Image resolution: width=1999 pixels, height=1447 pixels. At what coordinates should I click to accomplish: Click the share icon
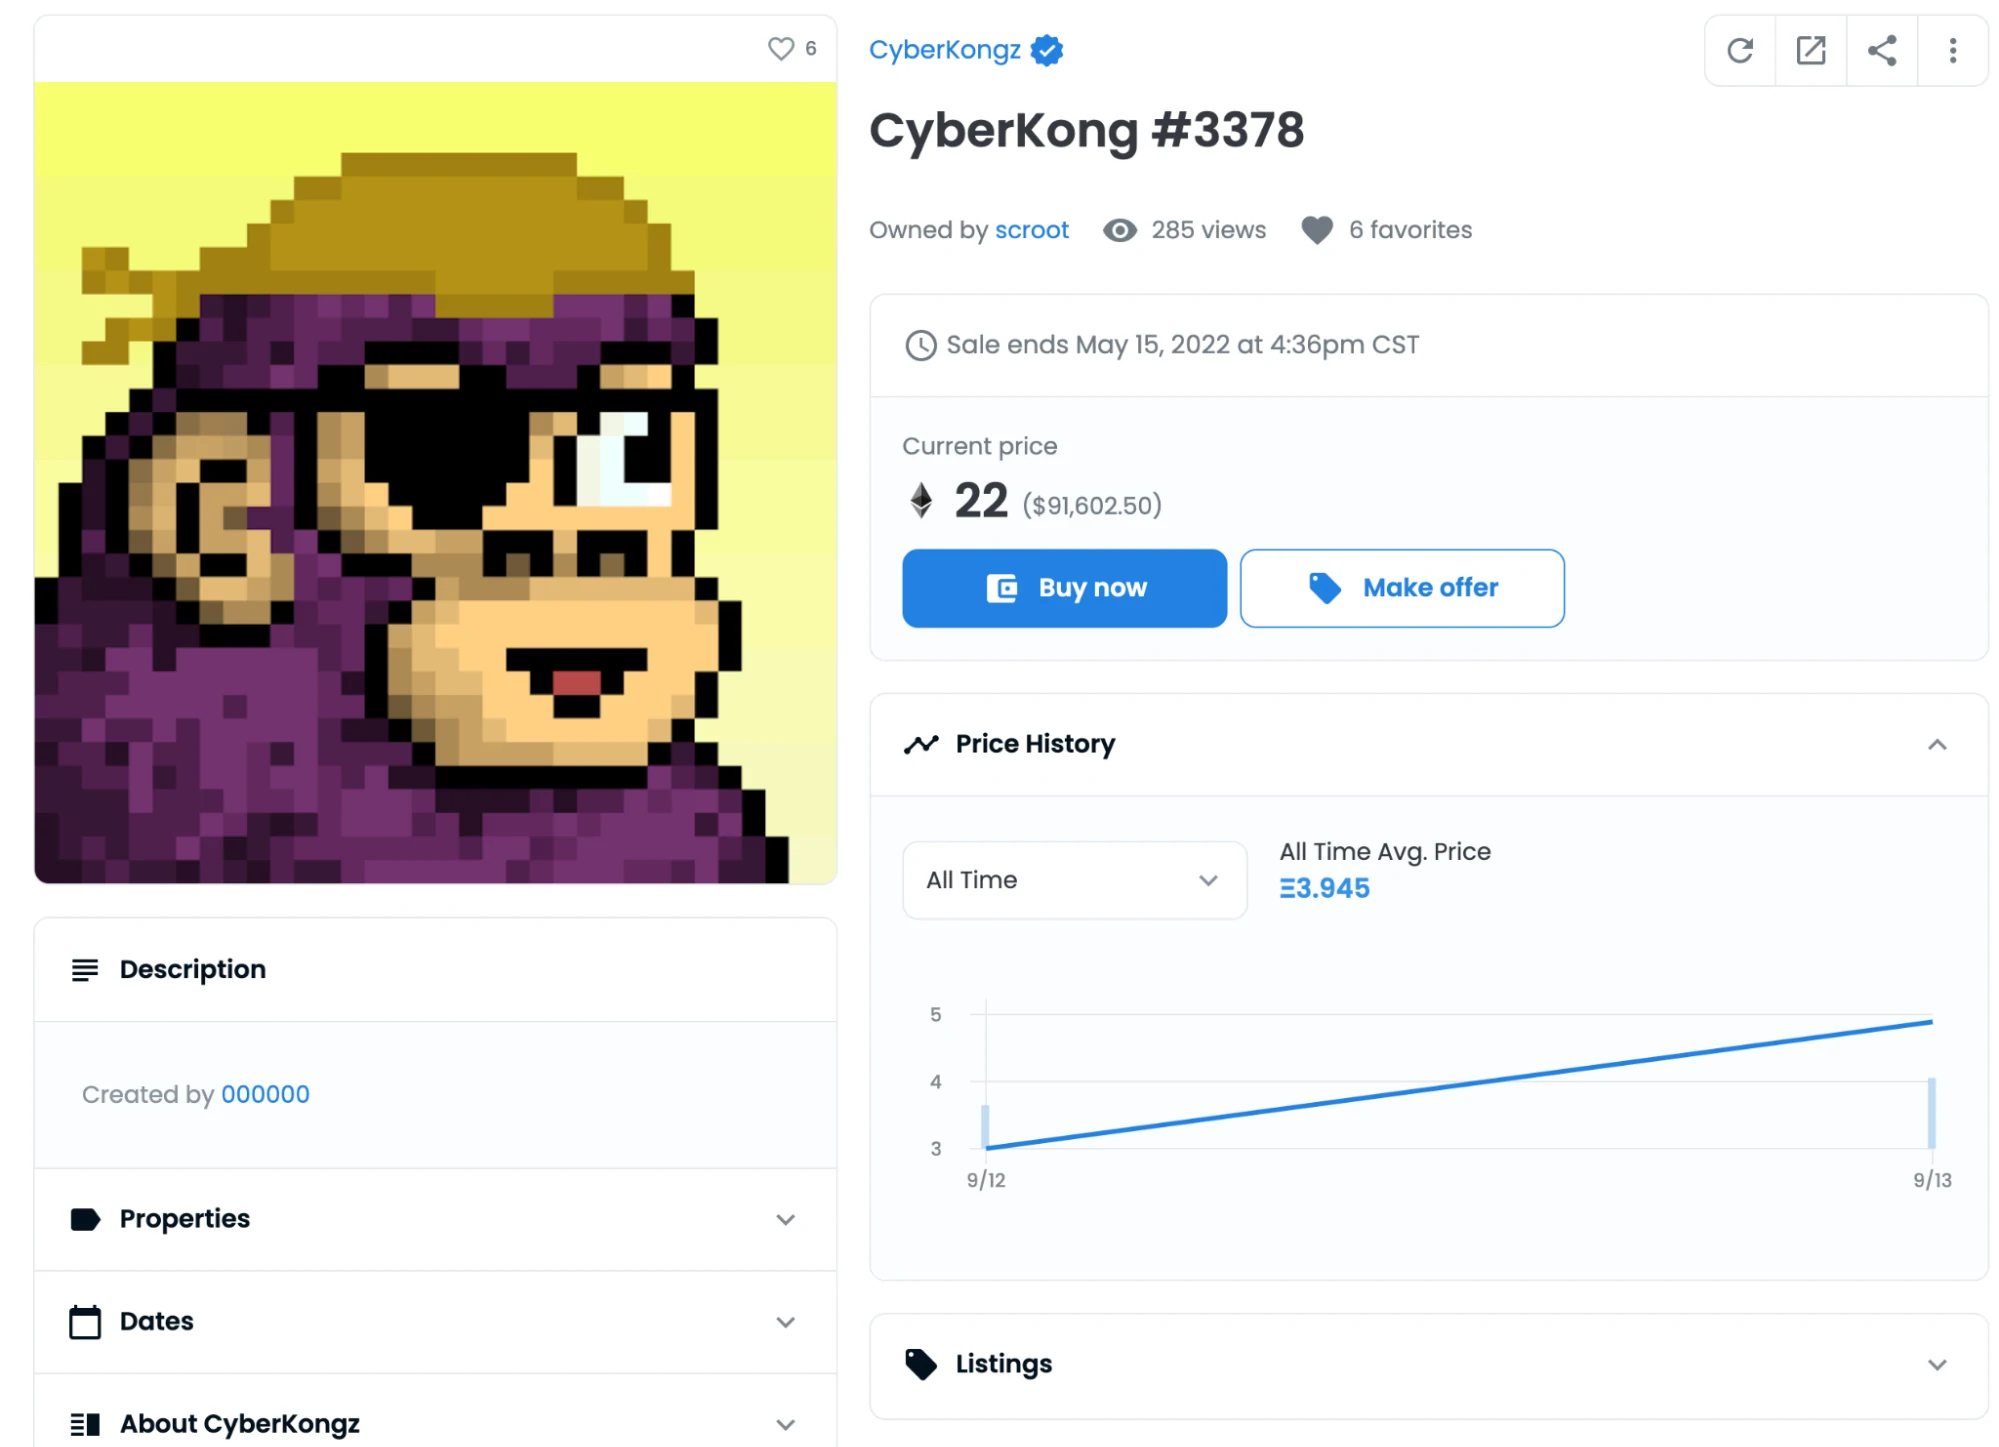click(x=1881, y=51)
